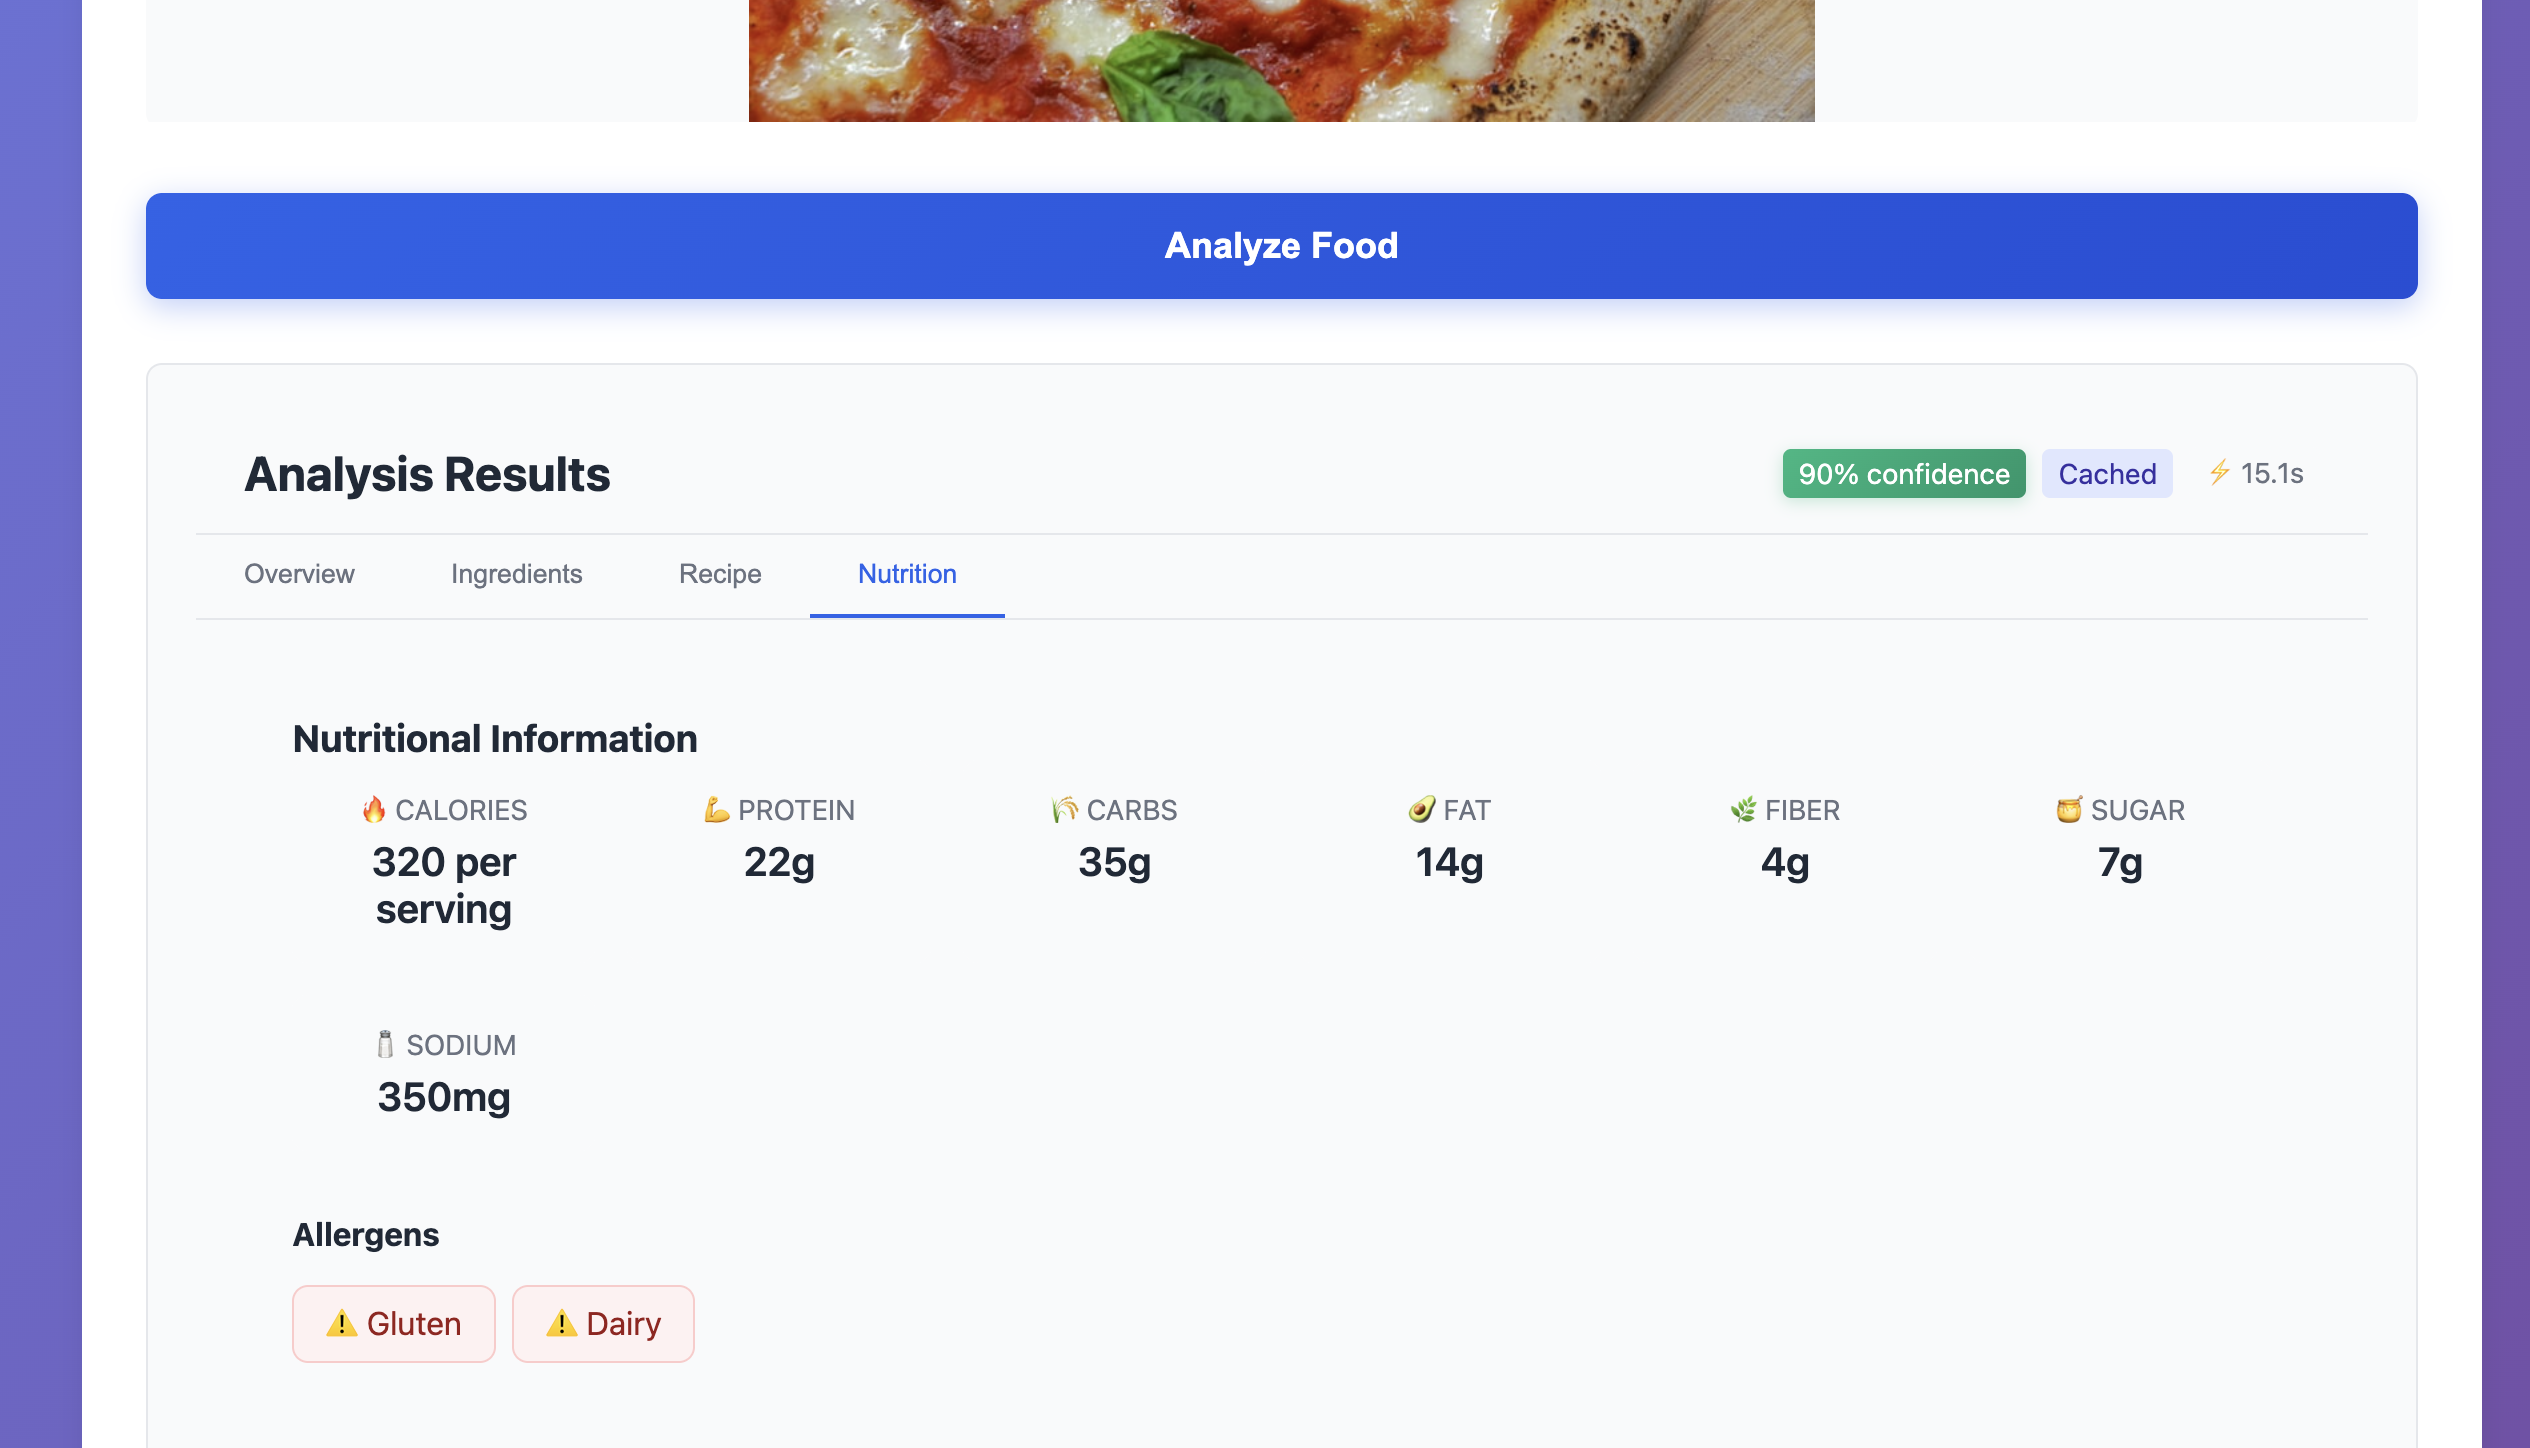Switch to the Overview tab
Screen dimensions: 2530x1448
point(299,574)
